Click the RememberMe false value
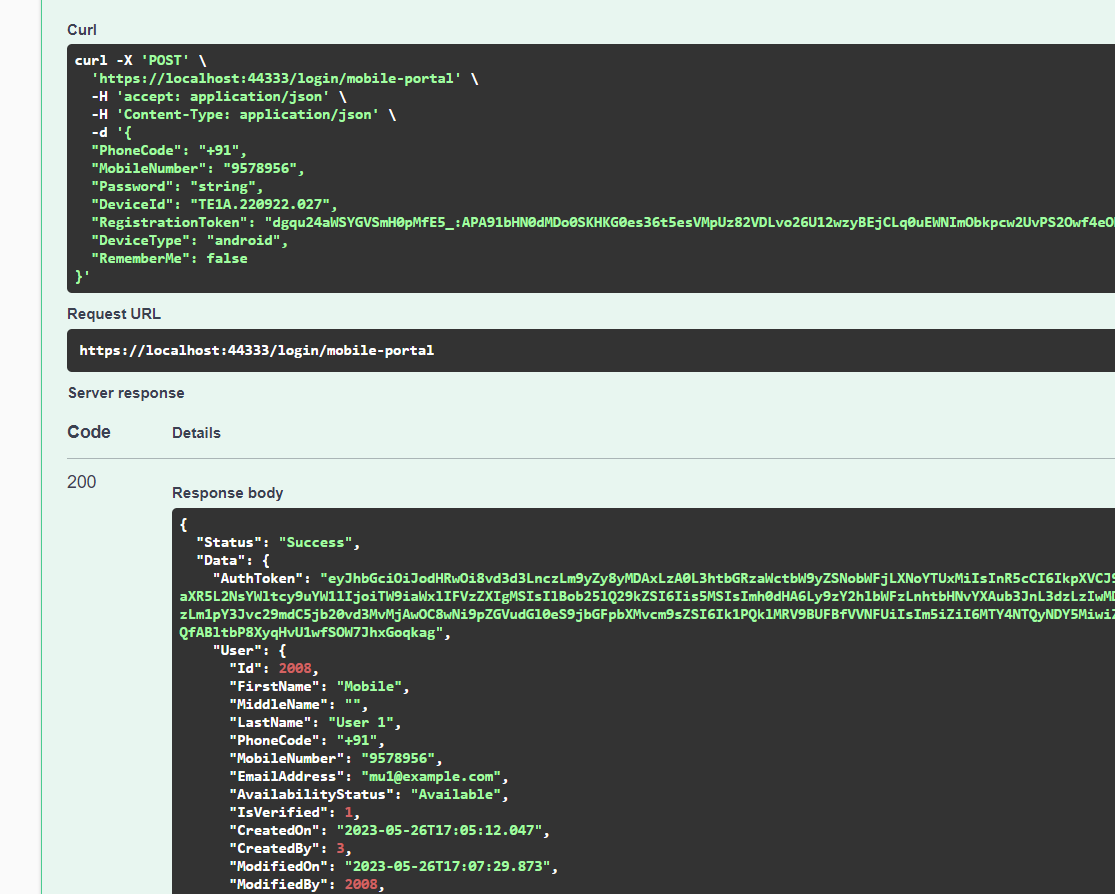This screenshot has width=1115, height=894. pyautogui.click(x=227, y=258)
